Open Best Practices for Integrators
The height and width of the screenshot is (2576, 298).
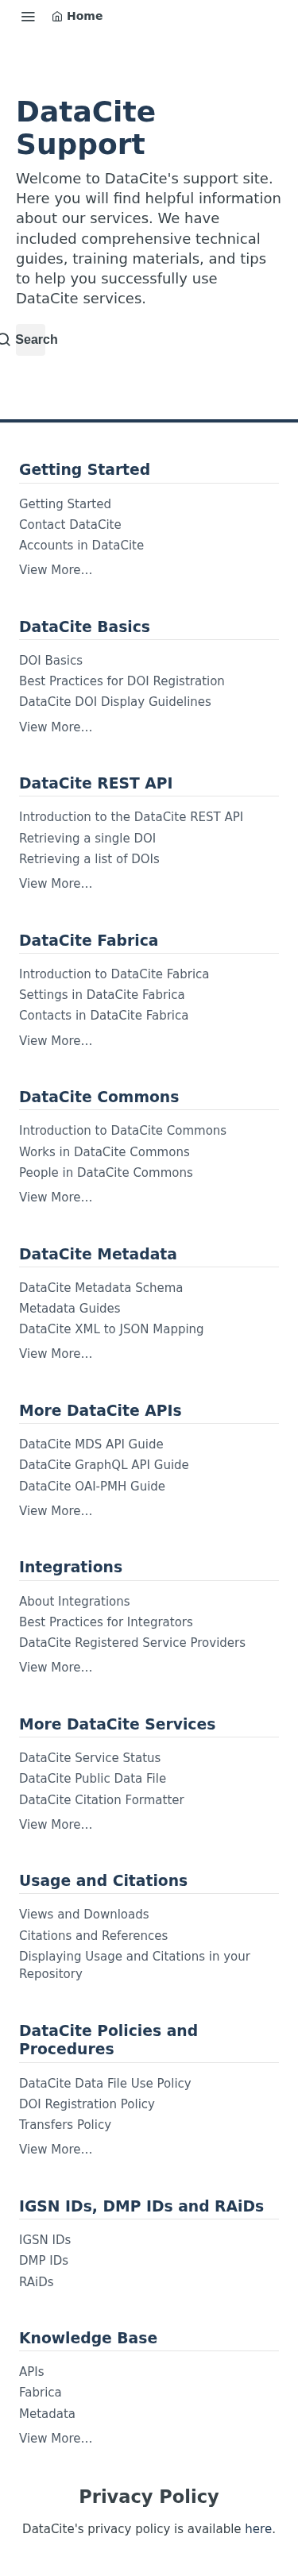[x=106, y=1622]
